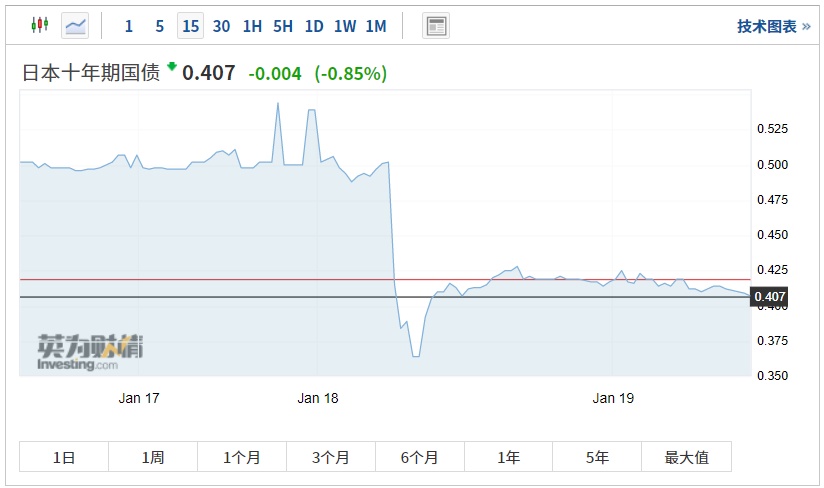Open the 技术图表 link

pyautogui.click(x=773, y=27)
